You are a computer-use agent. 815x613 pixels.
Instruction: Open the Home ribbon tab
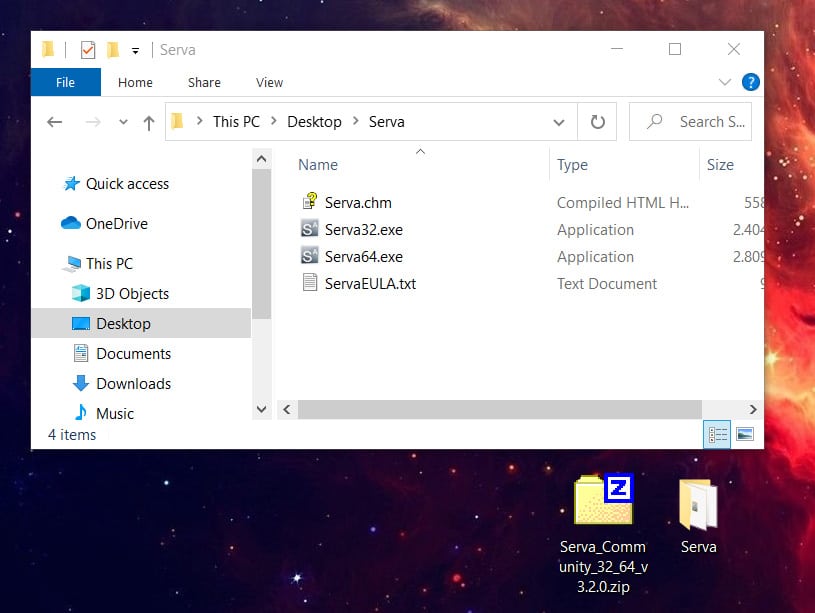135,82
